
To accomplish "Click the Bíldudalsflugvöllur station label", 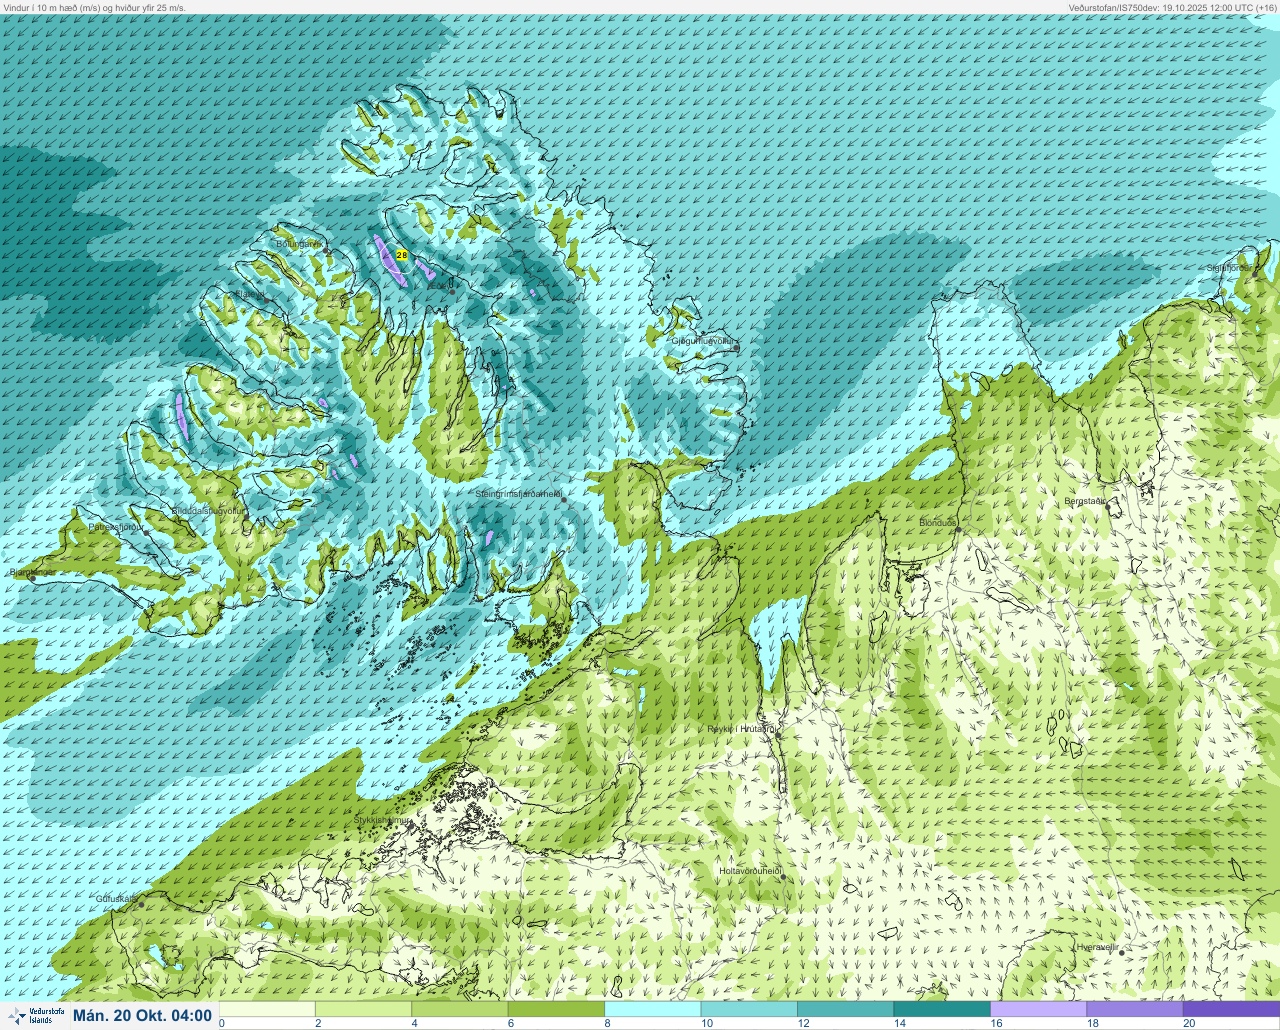I will tap(208, 510).
